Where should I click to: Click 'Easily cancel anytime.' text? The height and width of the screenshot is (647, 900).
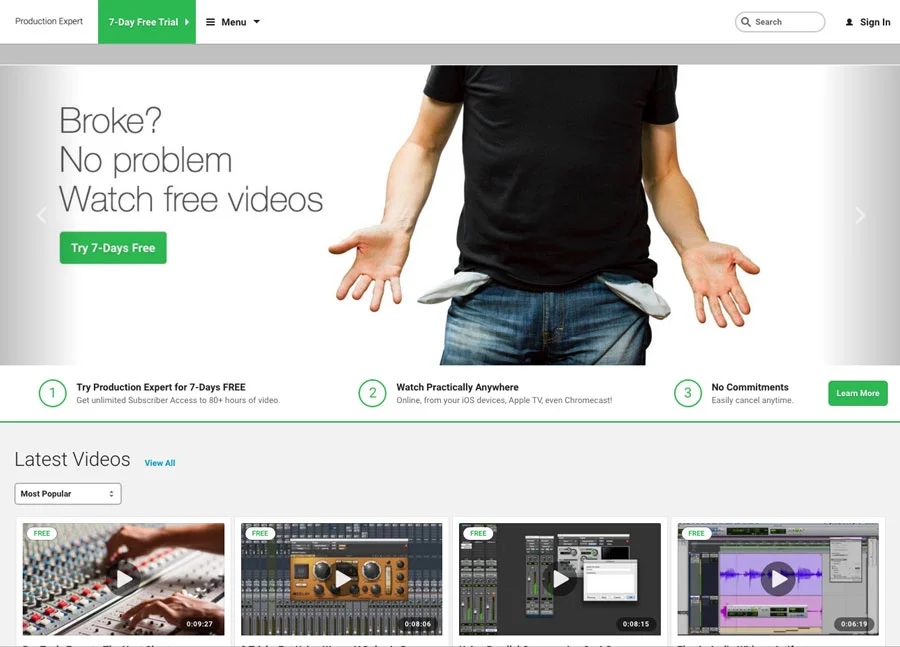pyautogui.click(x=752, y=400)
